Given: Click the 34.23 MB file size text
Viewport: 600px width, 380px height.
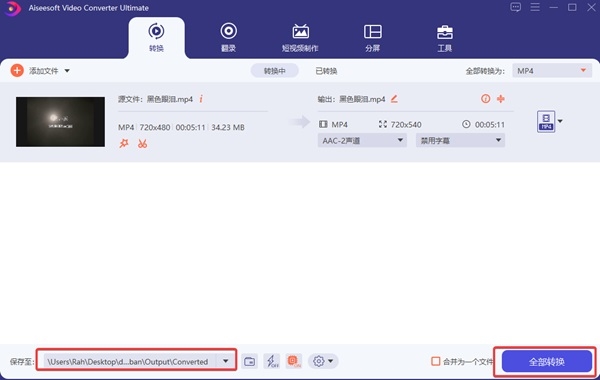Looking at the screenshot, I should click(x=228, y=127).
